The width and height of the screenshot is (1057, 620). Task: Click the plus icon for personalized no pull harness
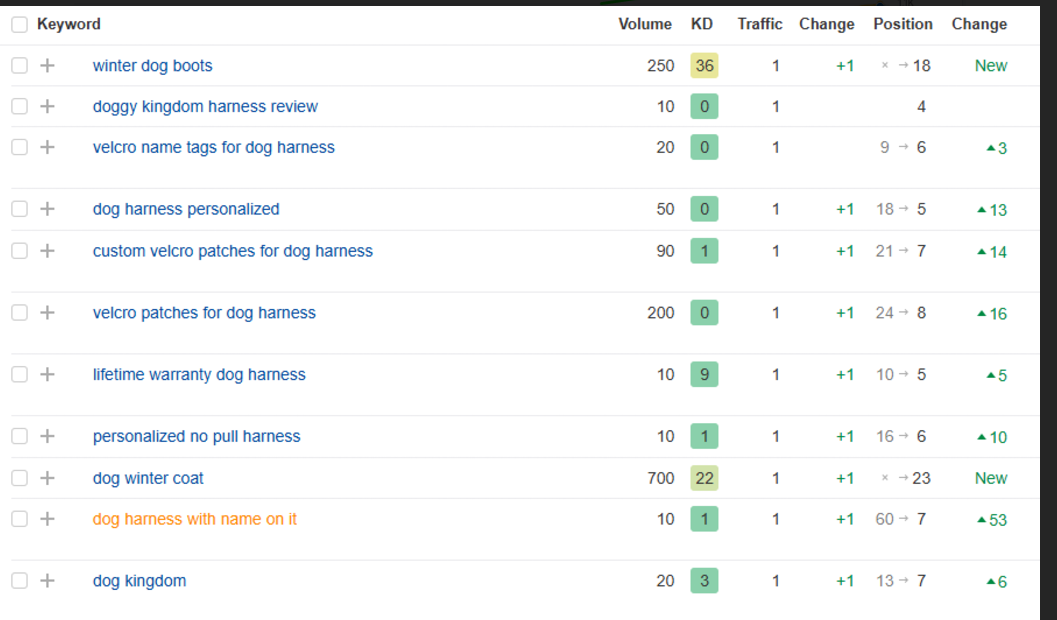pos(47,437)
